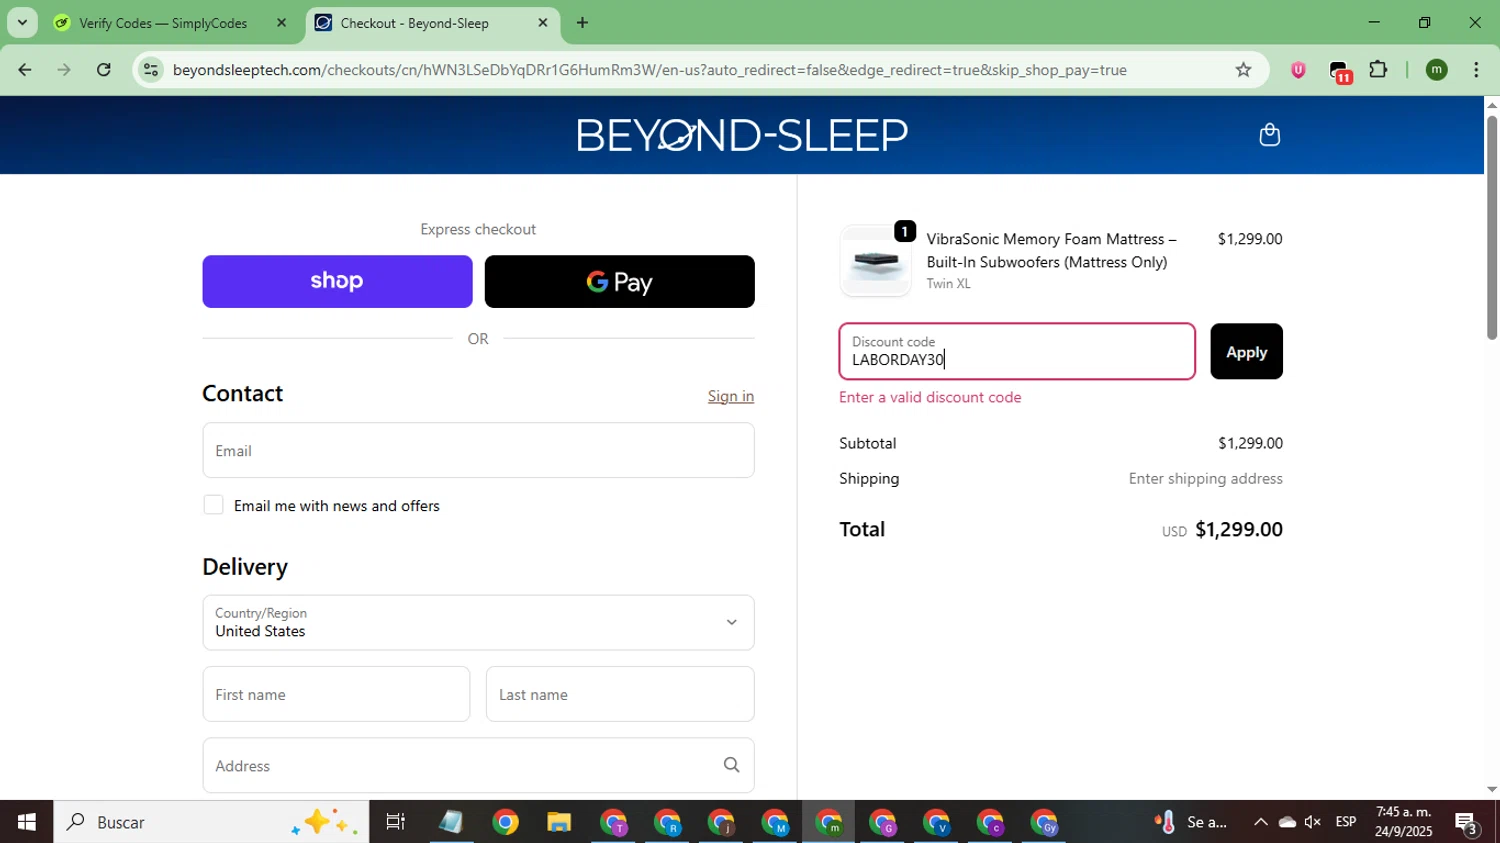Show hidden system tray icons

[x=1260, y=822]
